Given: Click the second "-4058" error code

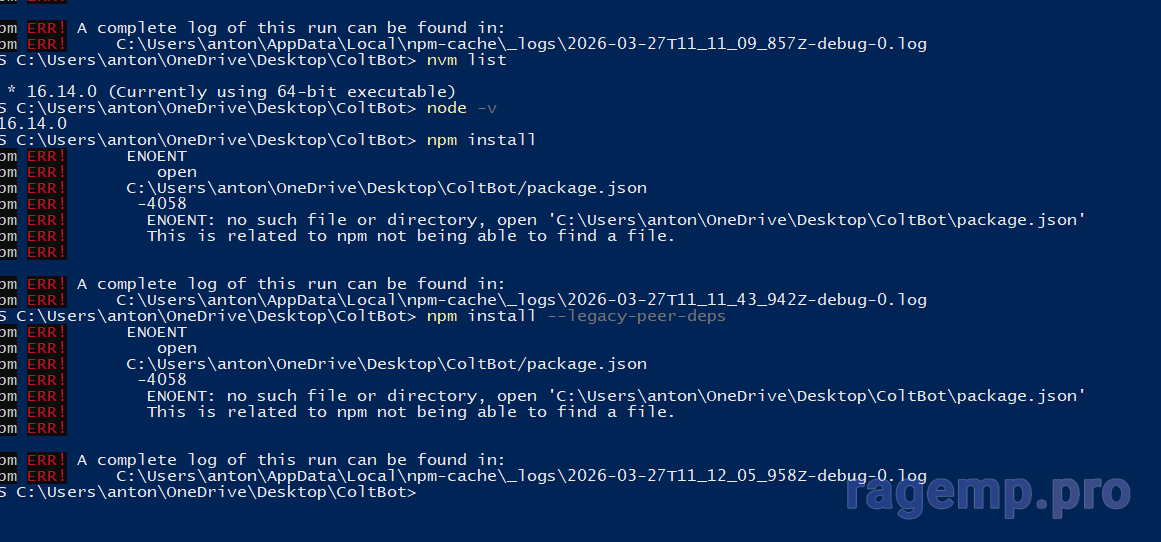Looking at the screenshot, I should [x=161, y=380].
